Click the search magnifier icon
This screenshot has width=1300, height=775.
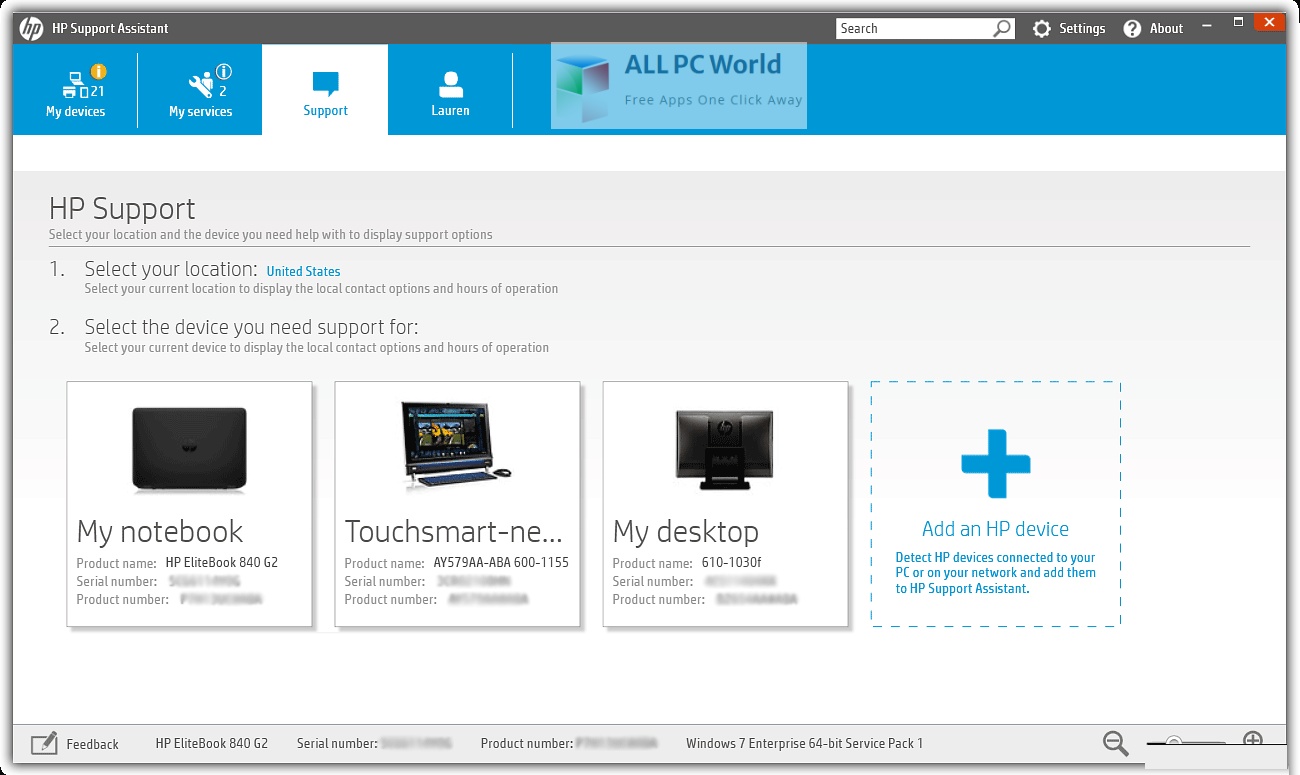point(1002,29)
